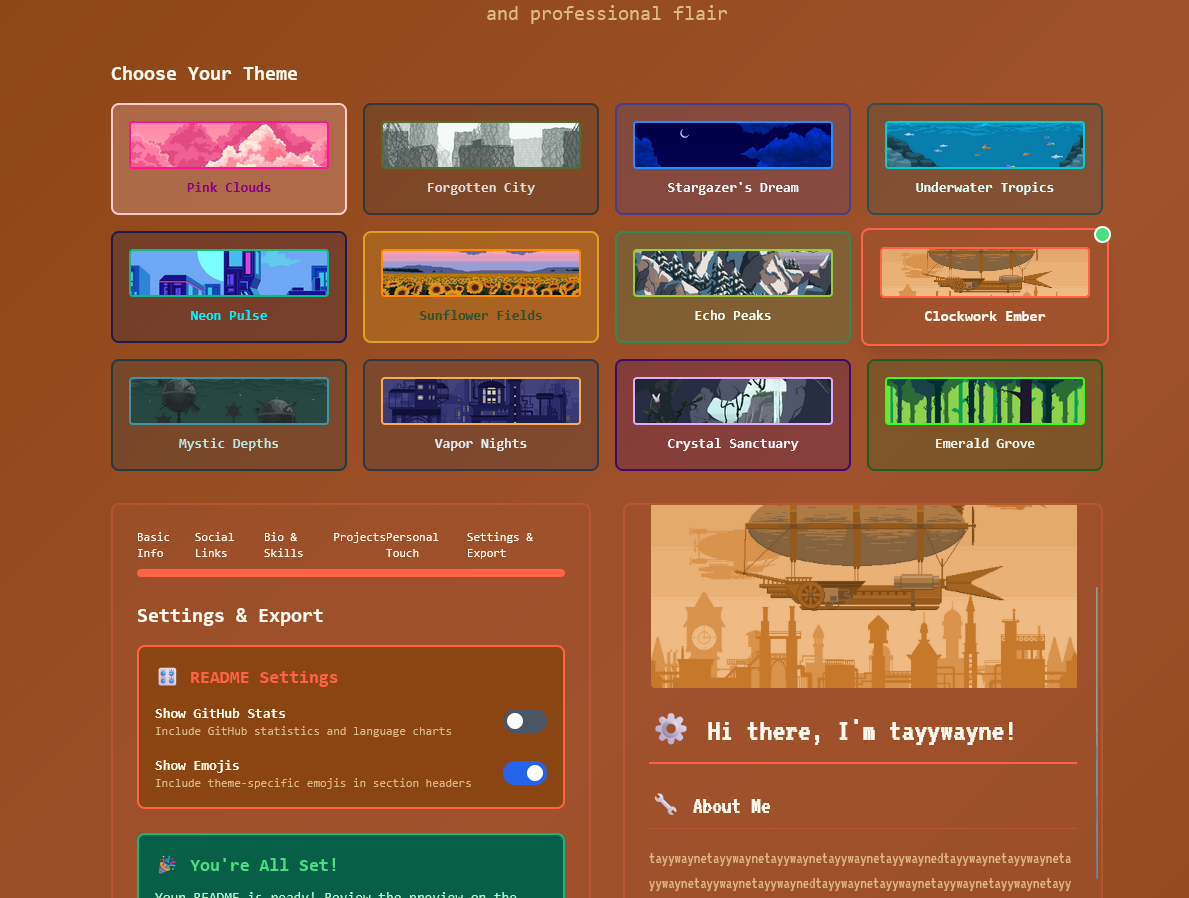Viewport: 1189px width, 898px height.
Task: Pick the Crystal Sanctuary theme
Action: point(733,415)
